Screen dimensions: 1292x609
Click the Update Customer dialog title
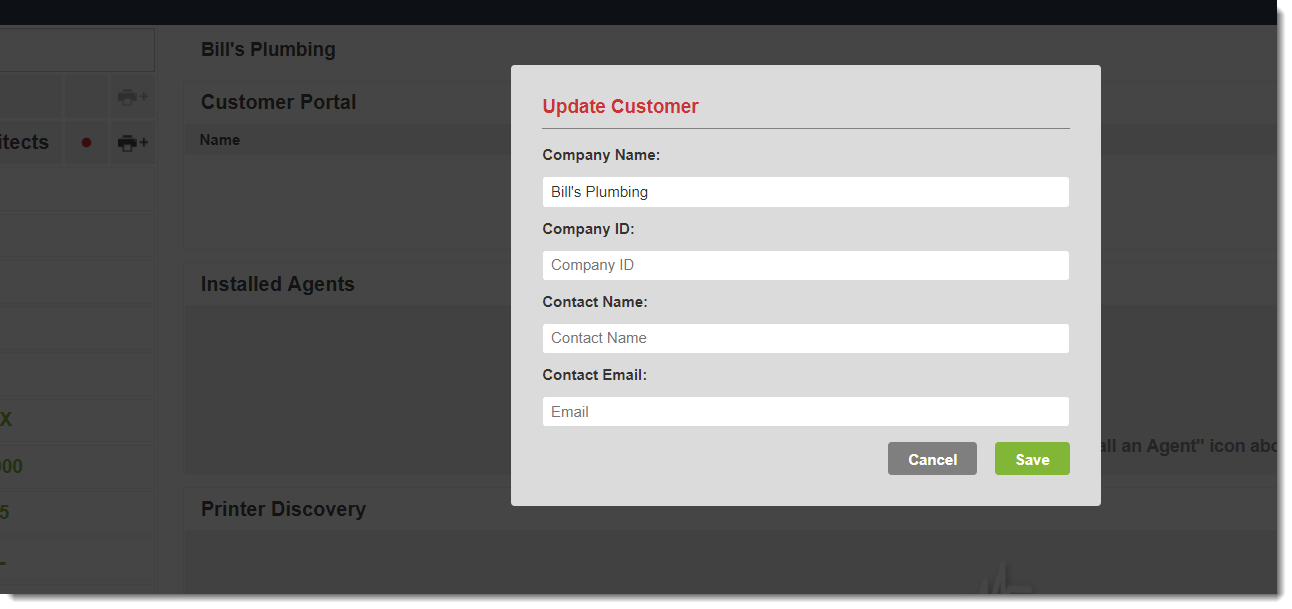(x=620, y=106)
